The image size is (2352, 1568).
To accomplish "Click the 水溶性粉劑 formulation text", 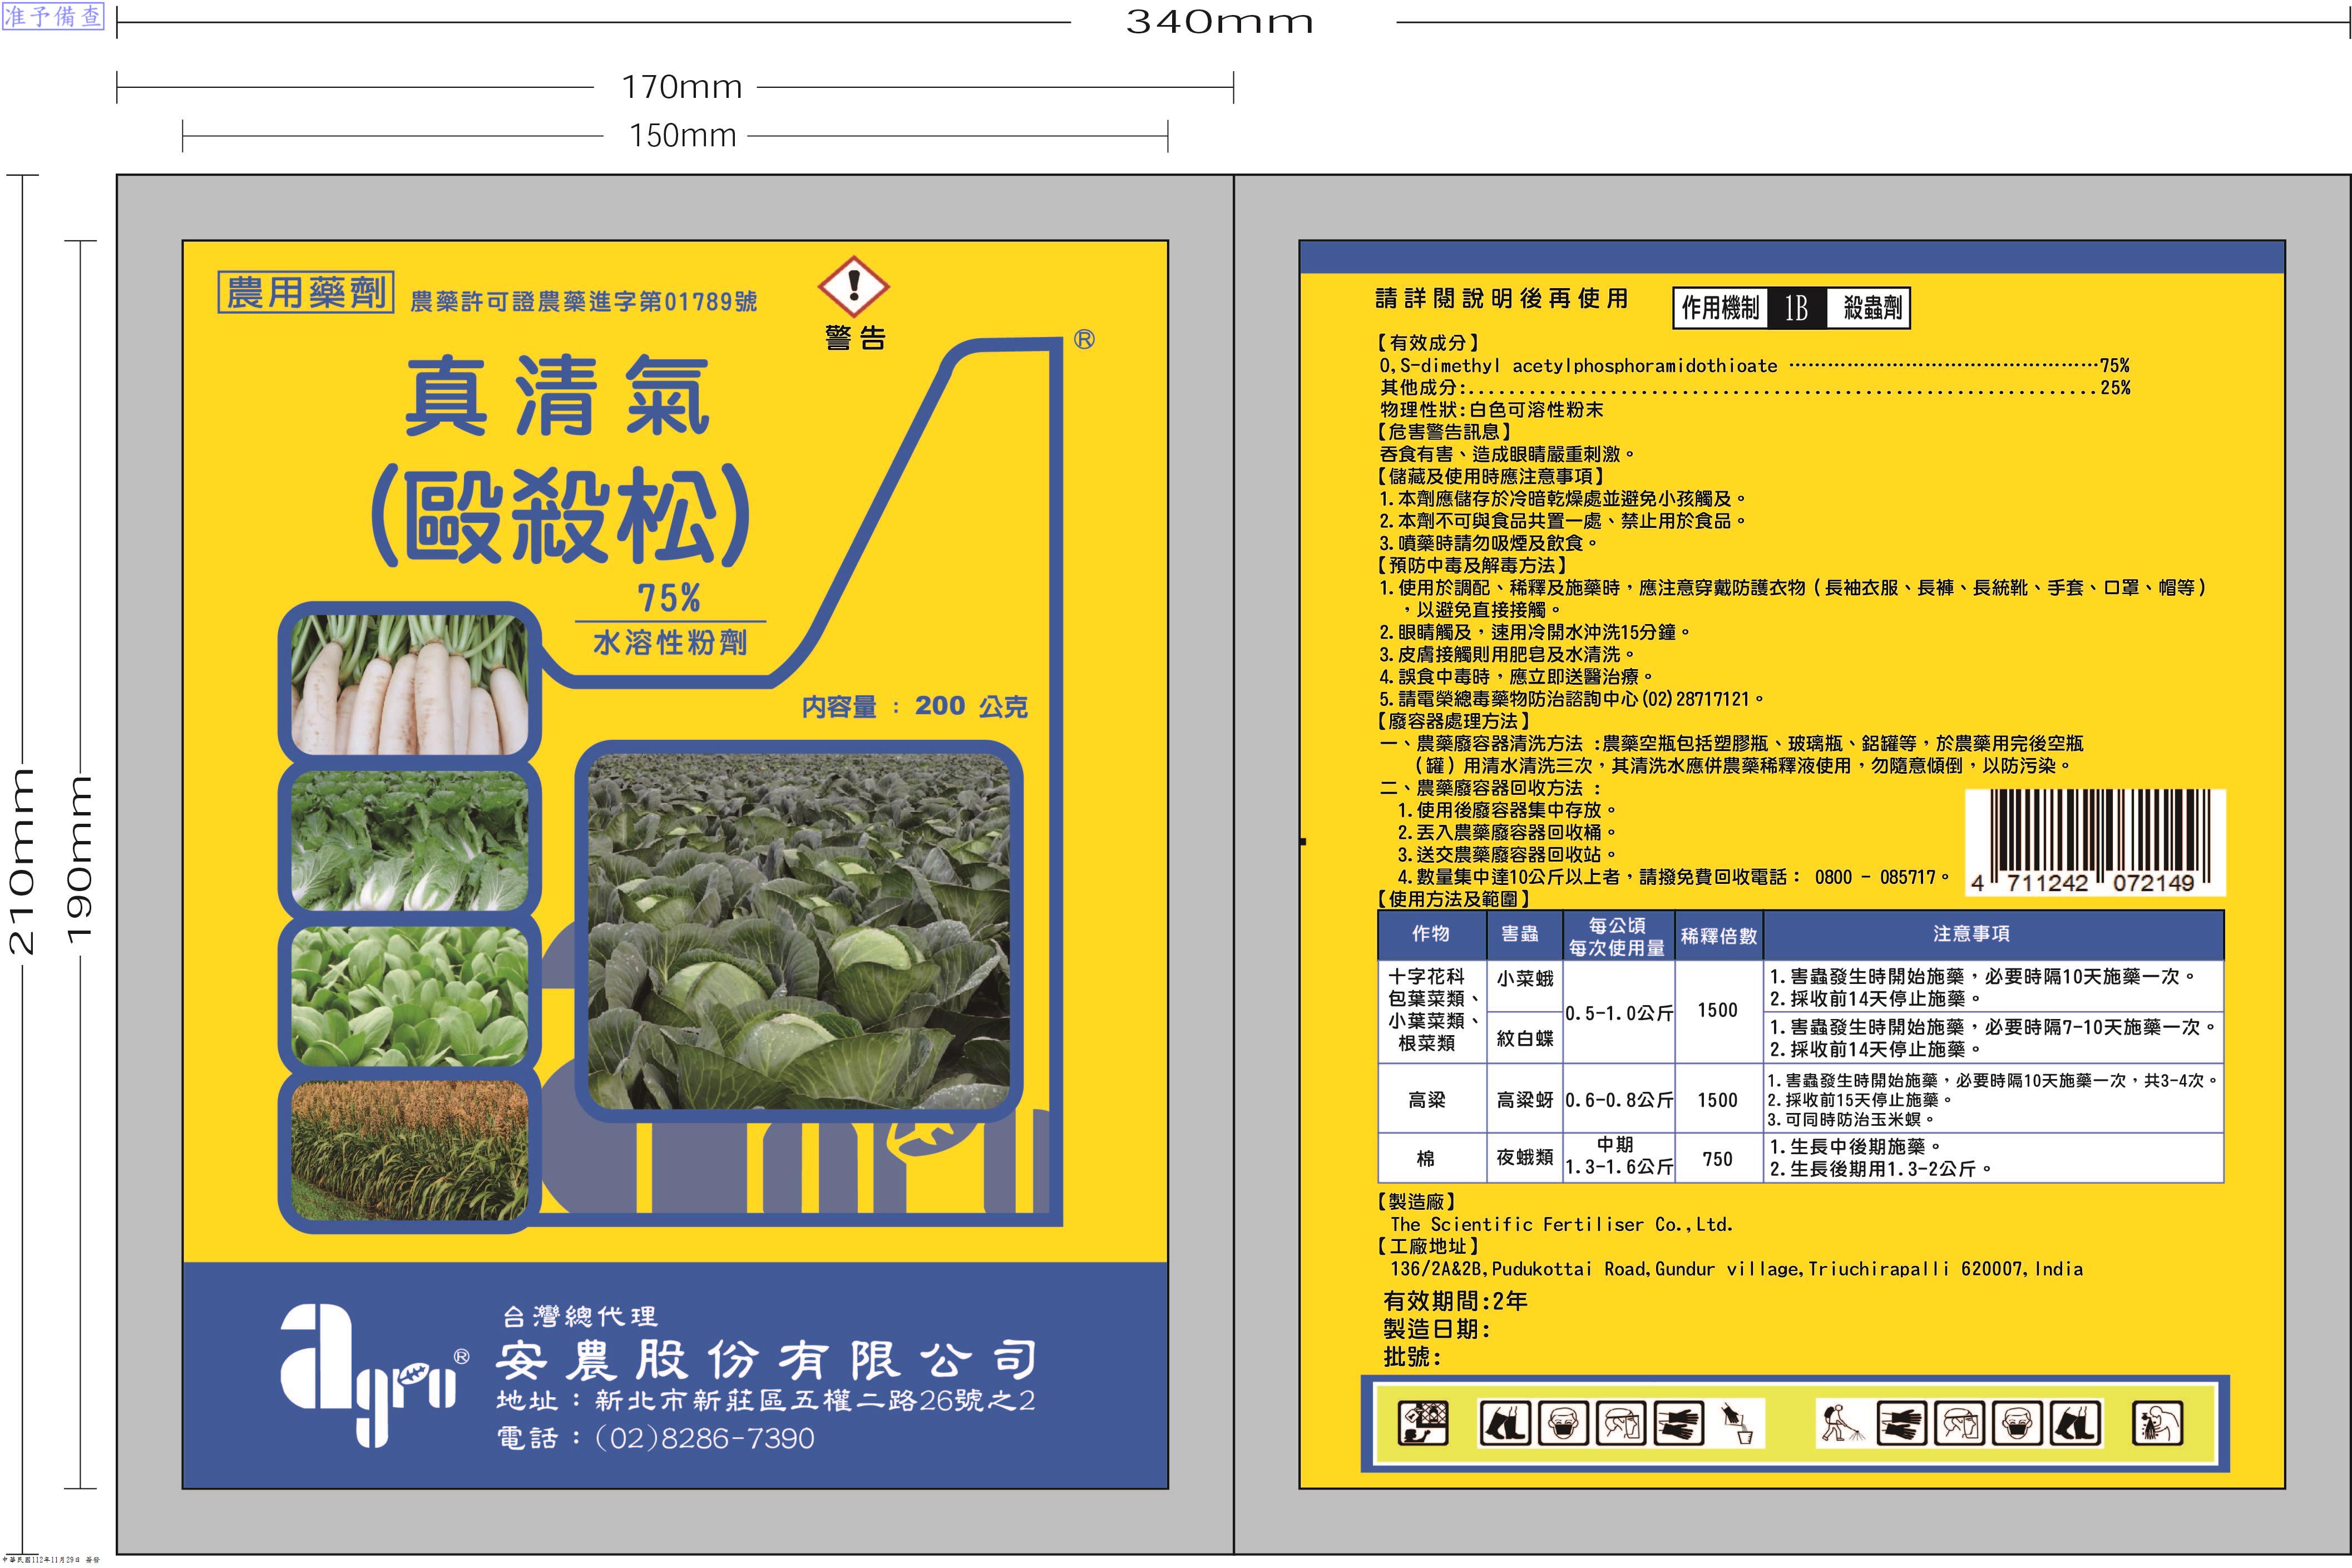I will coord(670,642).
